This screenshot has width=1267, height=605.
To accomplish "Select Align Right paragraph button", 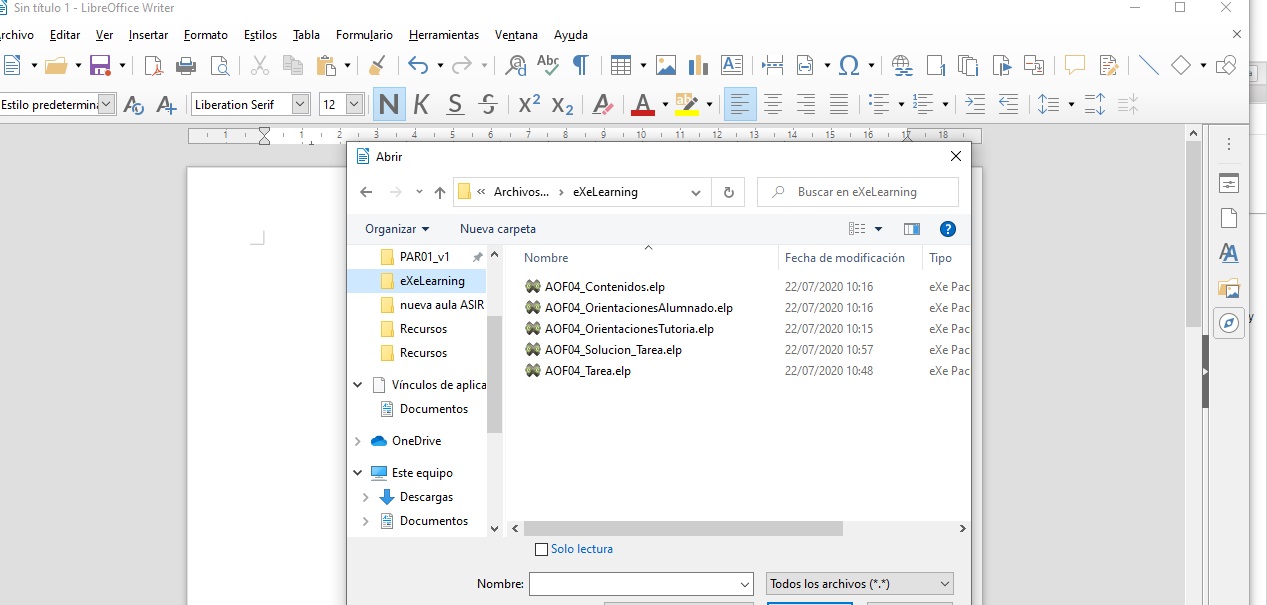I will tap(806, 104).
